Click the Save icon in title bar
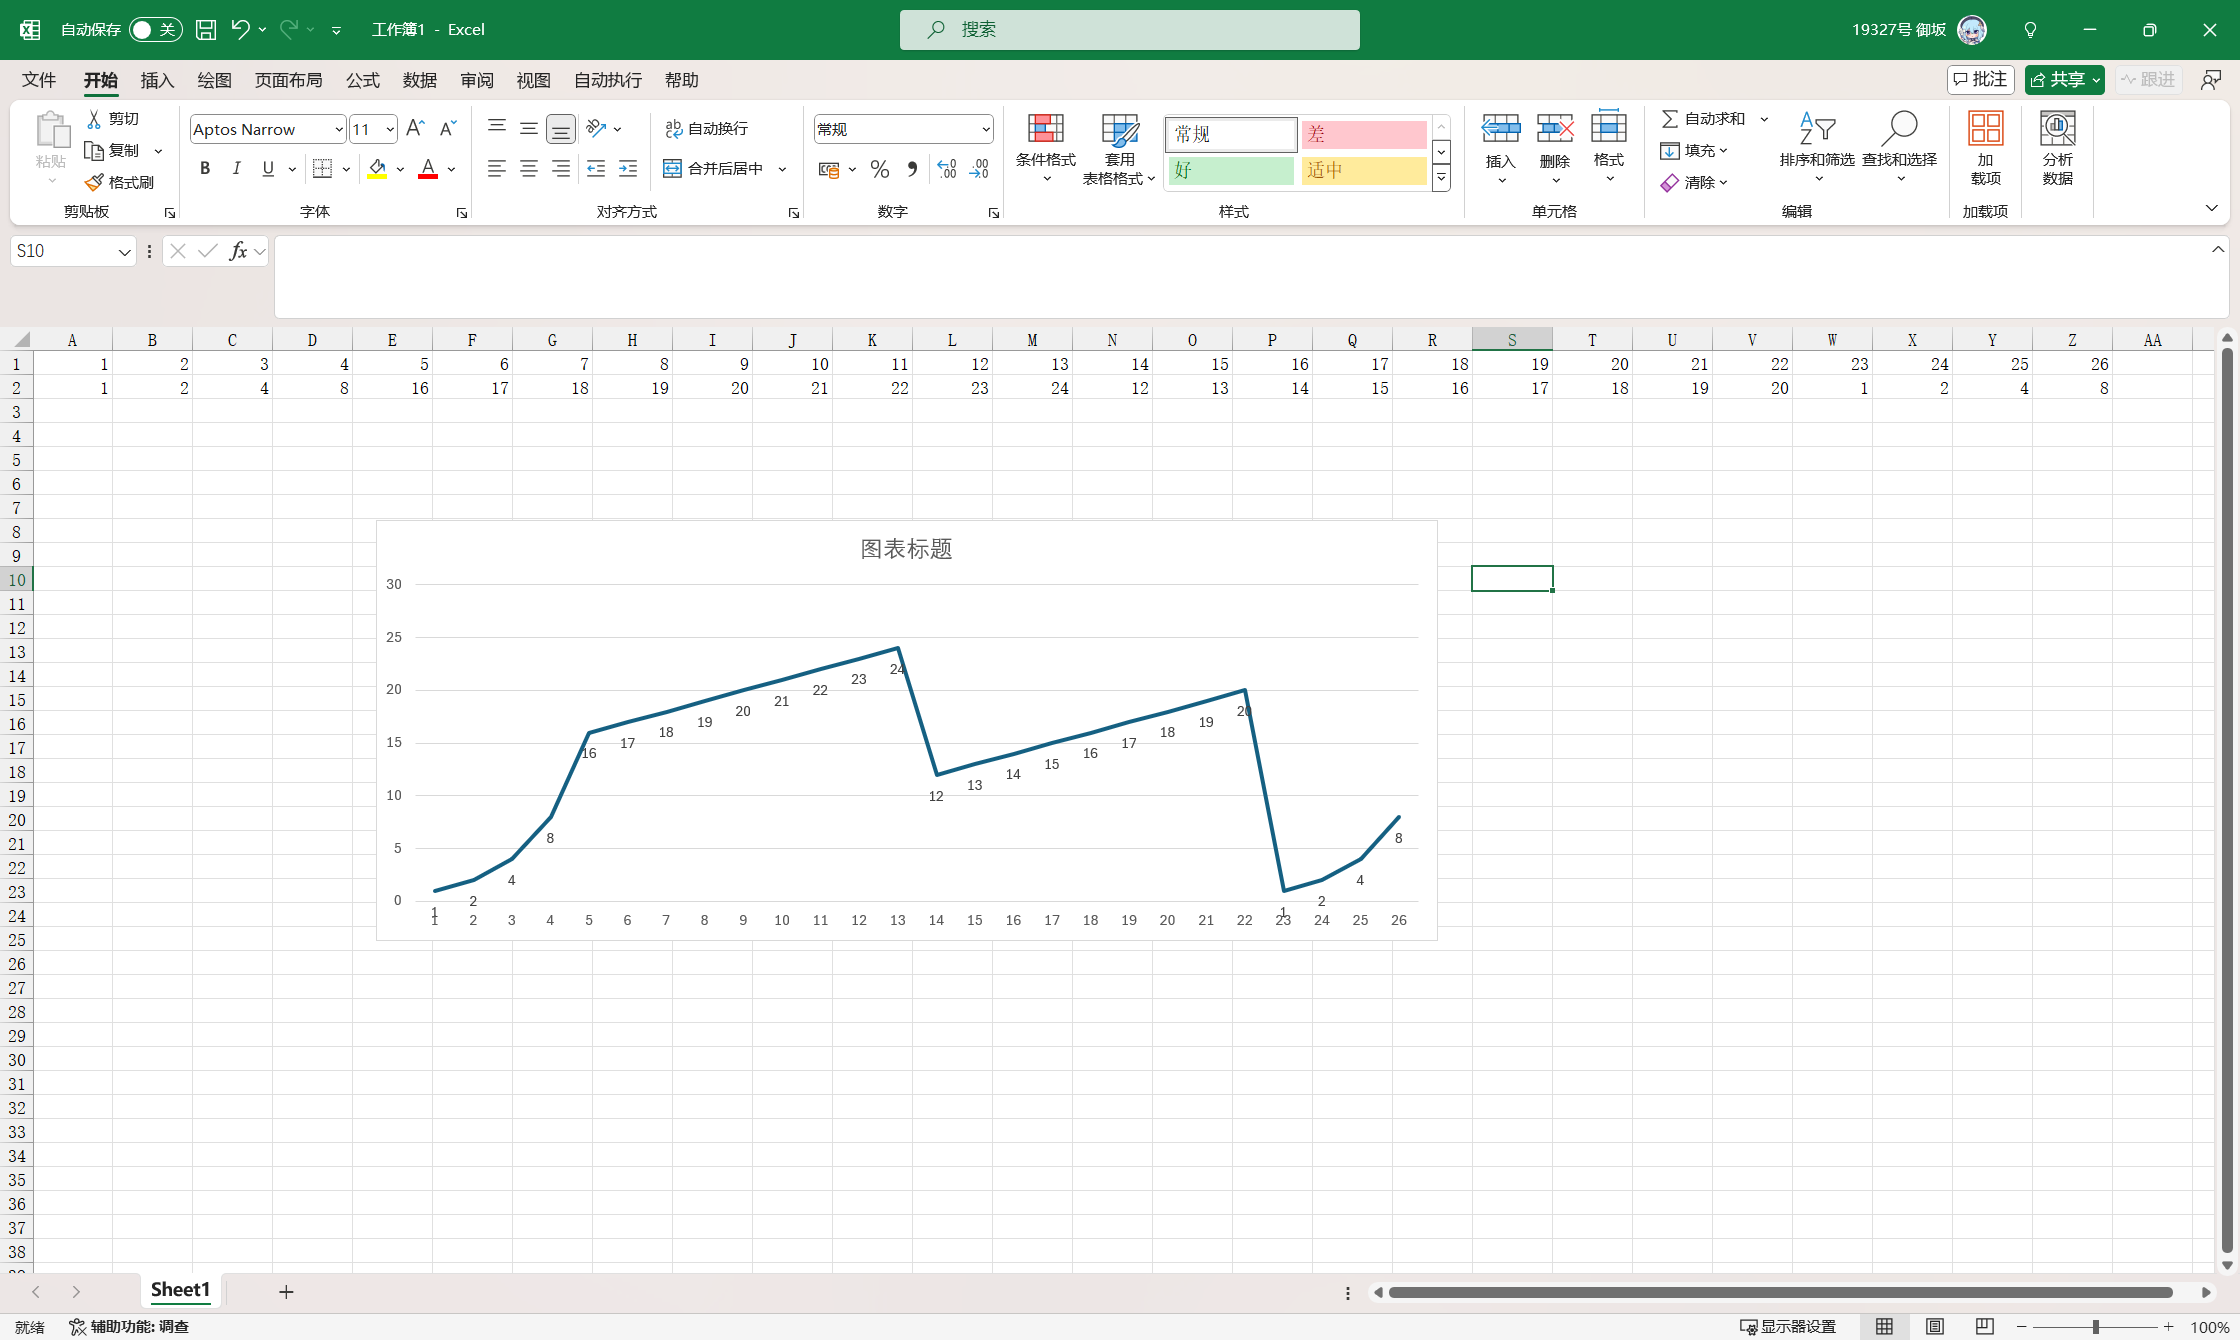This screenshot has width=2240, height=1340. pyautogui.click(x=206, y=30)
